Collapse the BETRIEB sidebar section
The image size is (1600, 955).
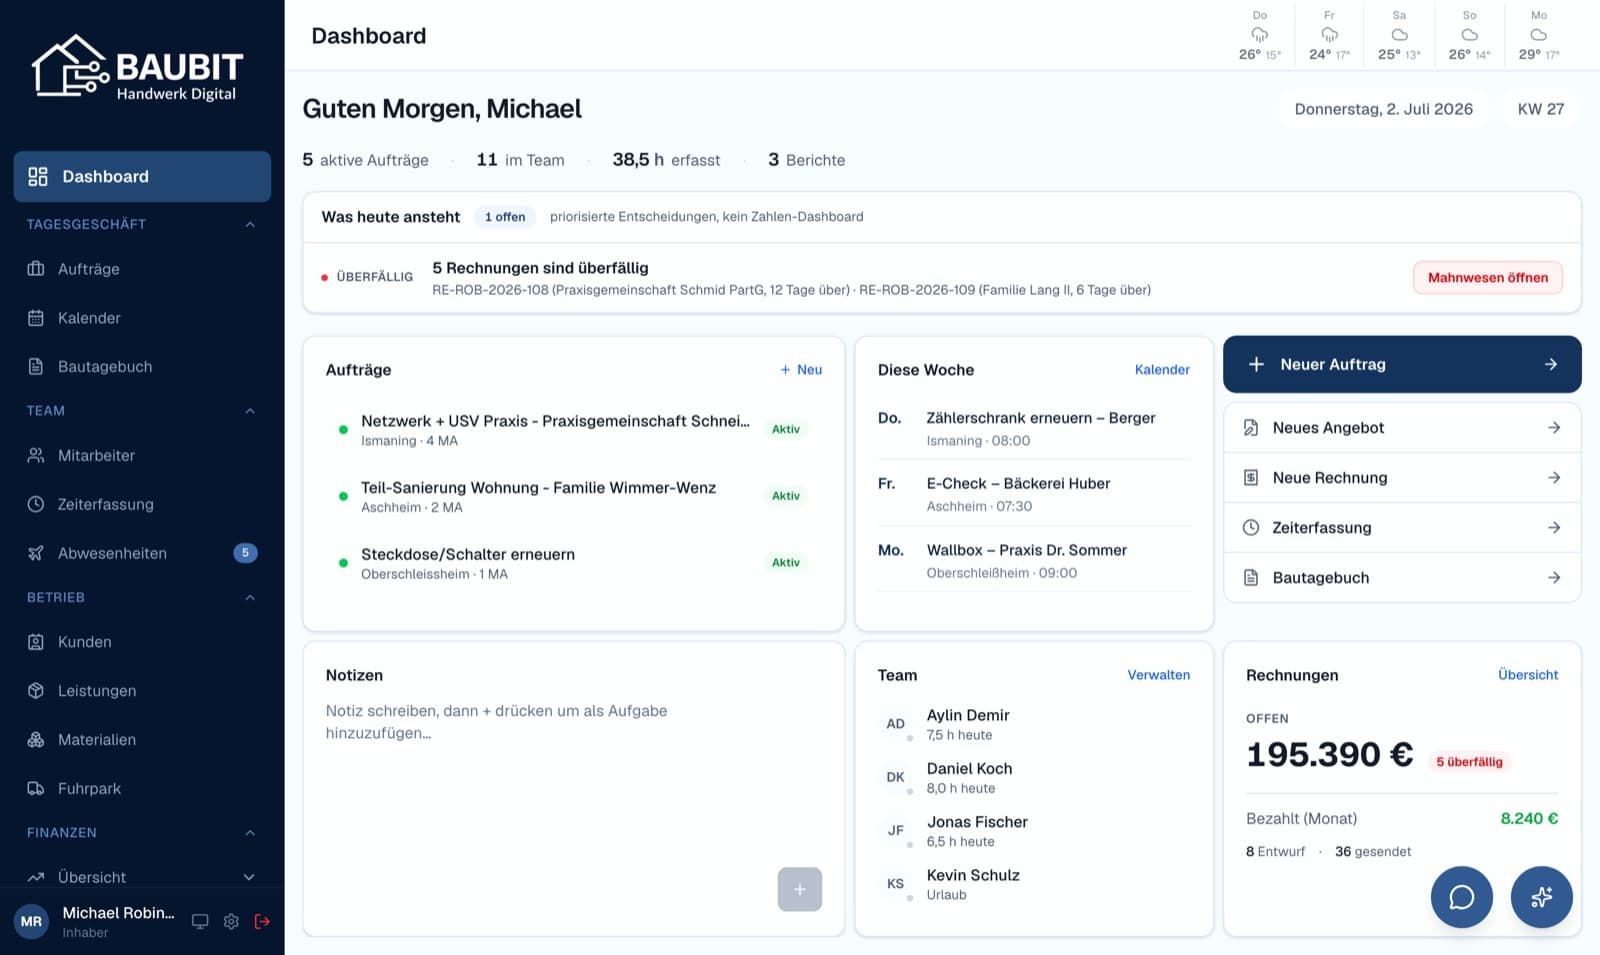[250, 597]
